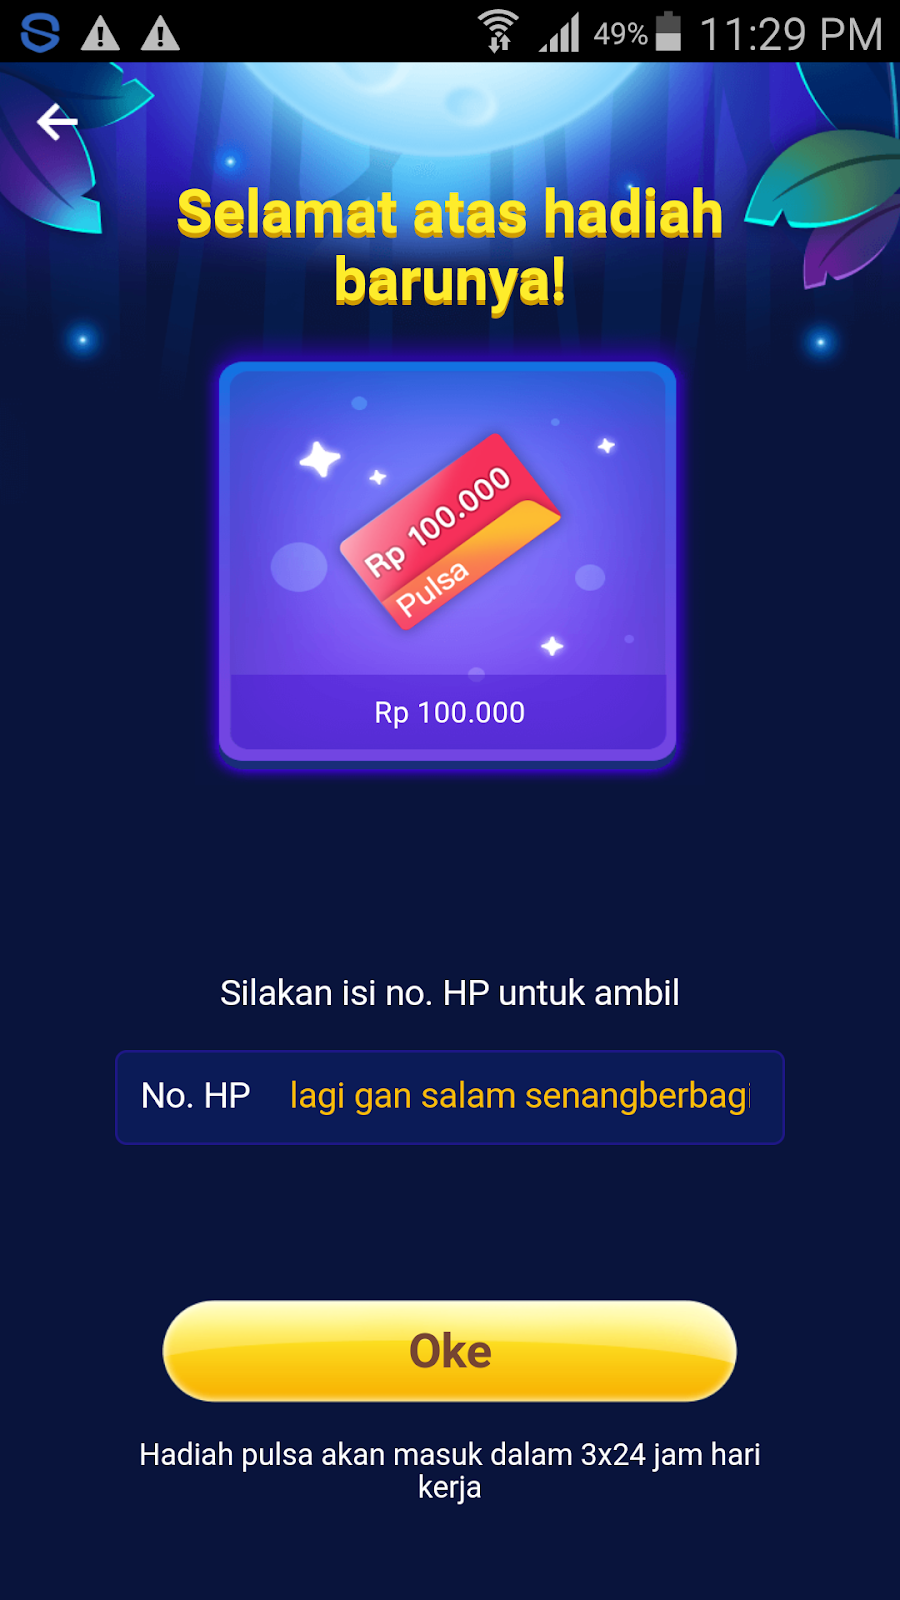Tap Silakan isi no. HP untuk ambil text
This screenshot has width=900, height=1600.
click(450, 993)
